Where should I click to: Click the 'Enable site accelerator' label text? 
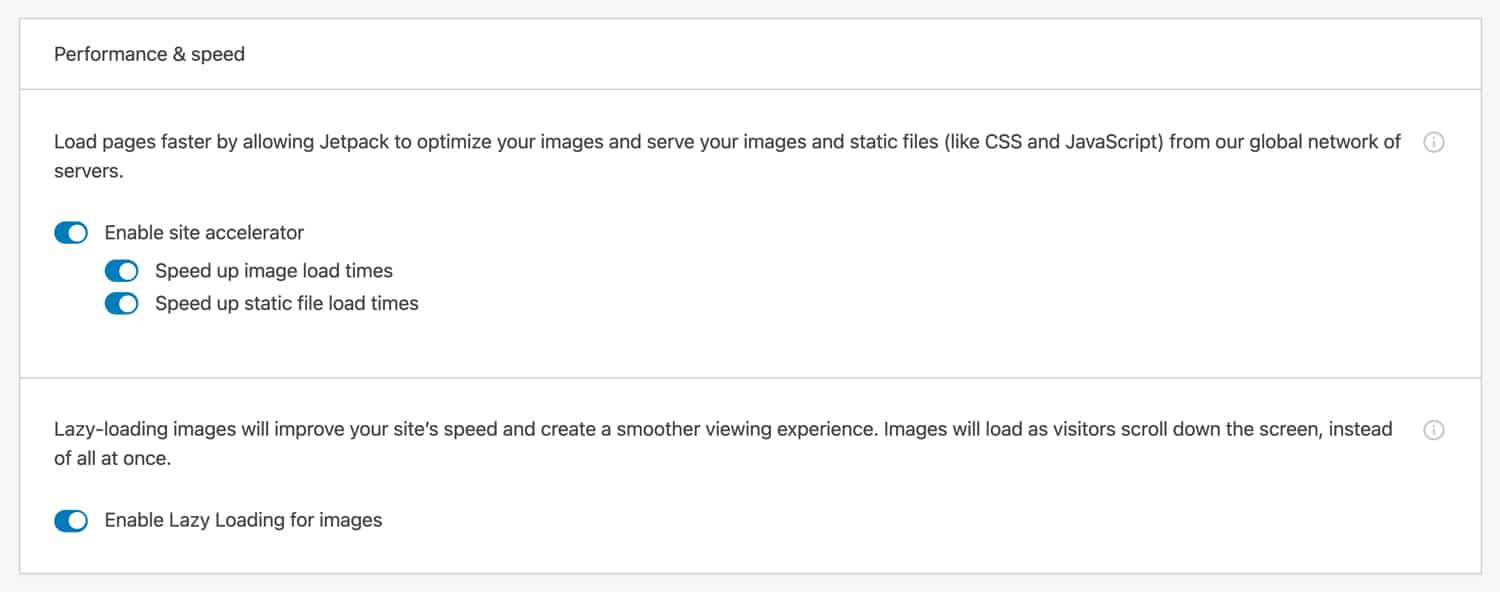coord(204,233)
